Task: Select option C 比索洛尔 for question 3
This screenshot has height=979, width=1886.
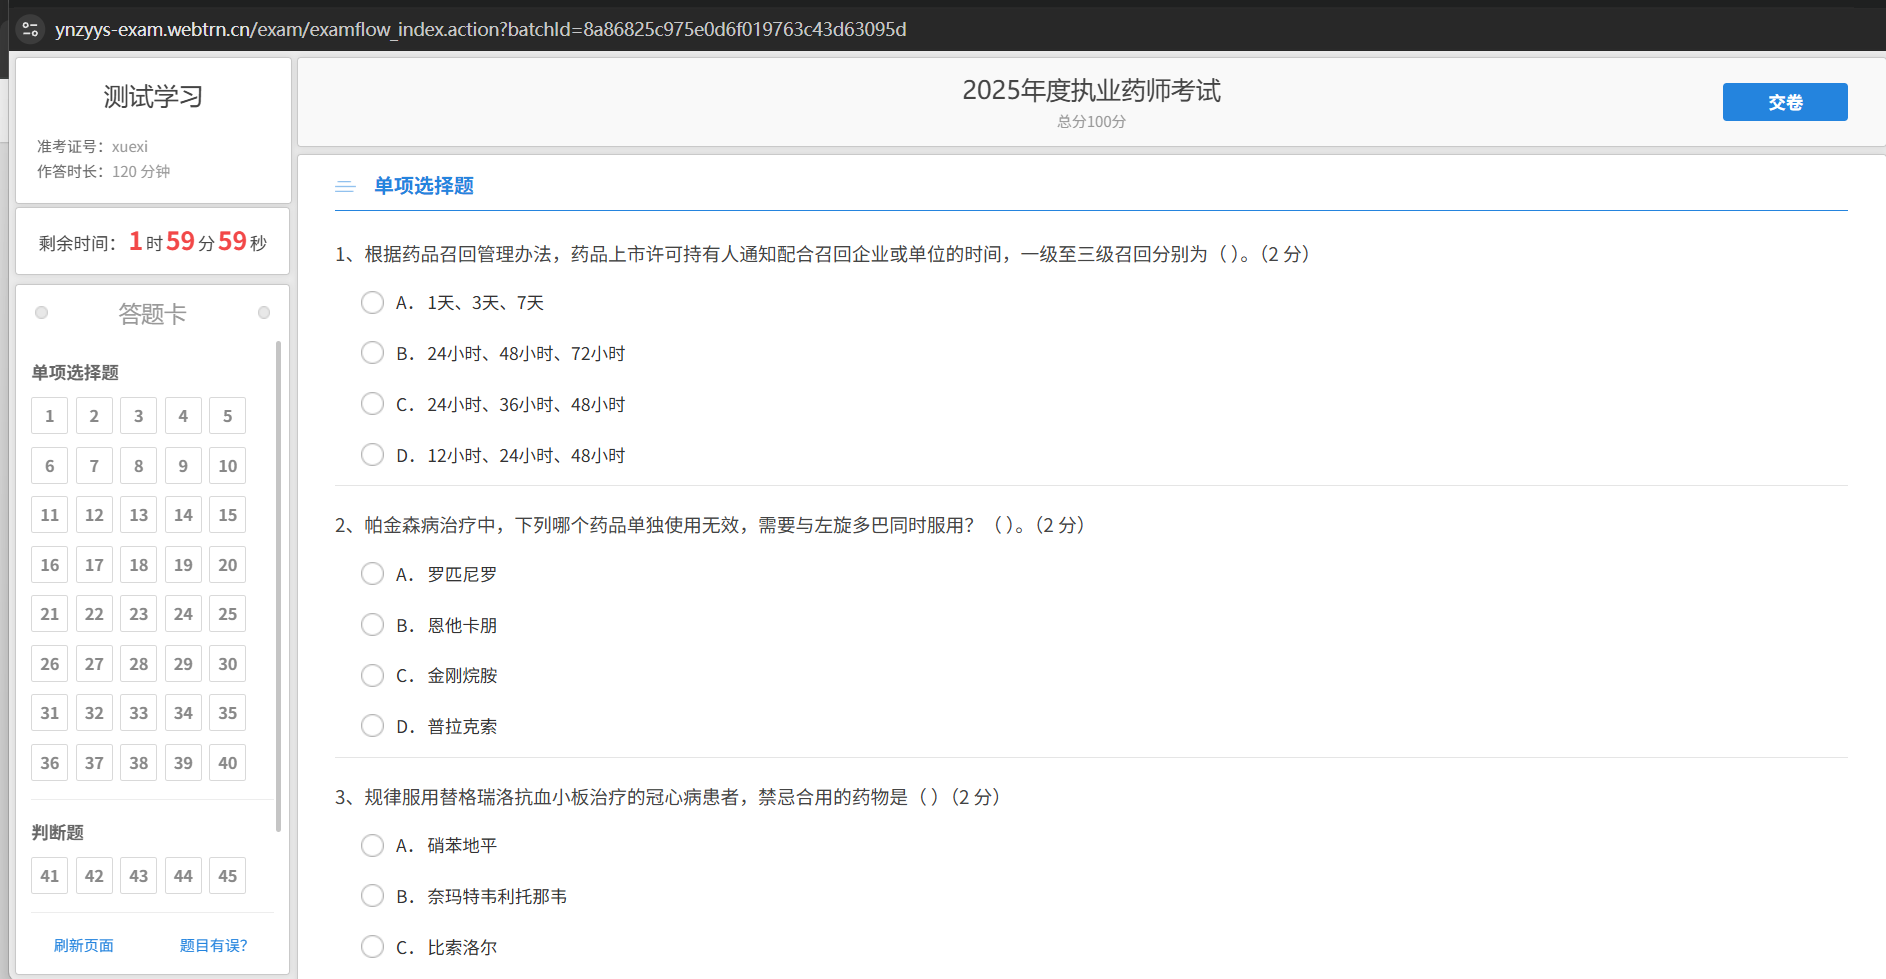Action: coord(372,946)
